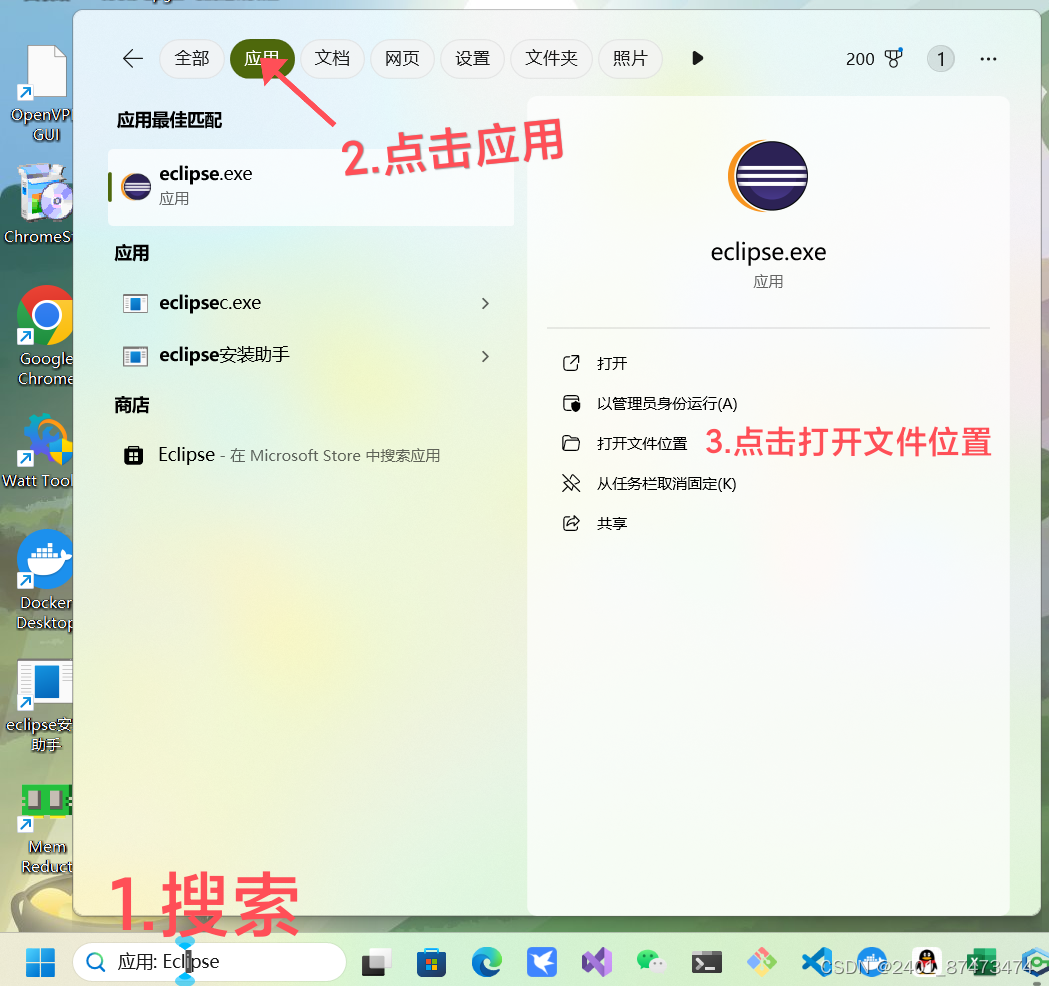Open Mem Reduct desktop shortcut
Viewport: 1049px width, 986px height.
[x=45, y=829]
